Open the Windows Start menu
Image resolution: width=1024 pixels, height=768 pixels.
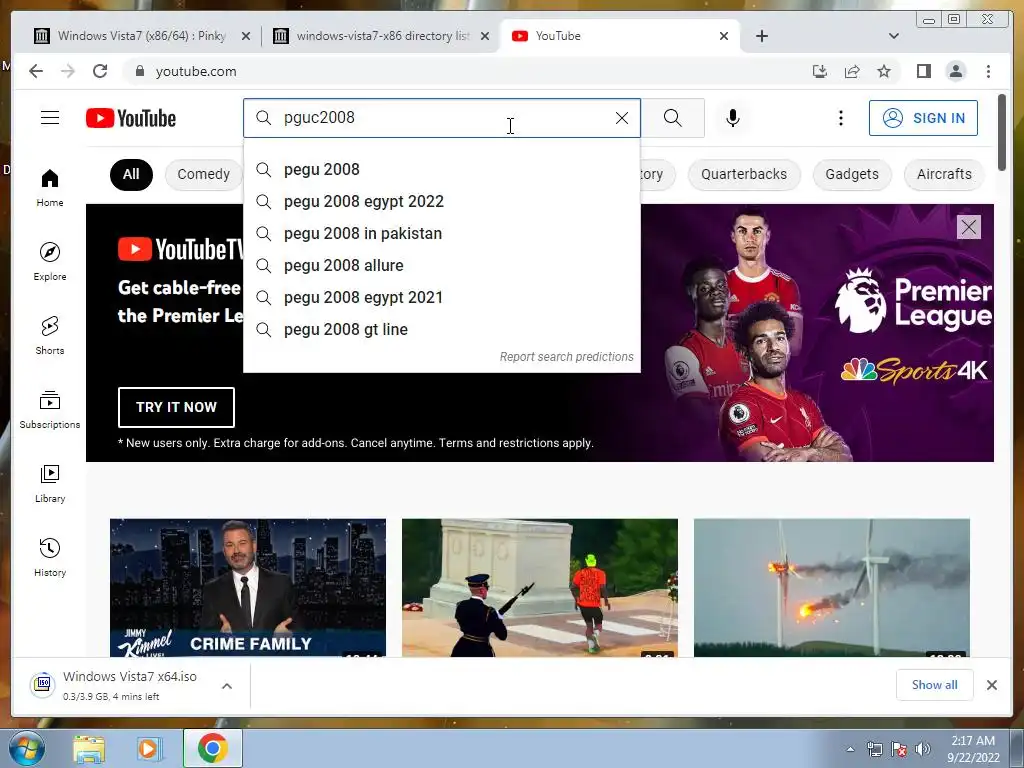coord(25,748)
